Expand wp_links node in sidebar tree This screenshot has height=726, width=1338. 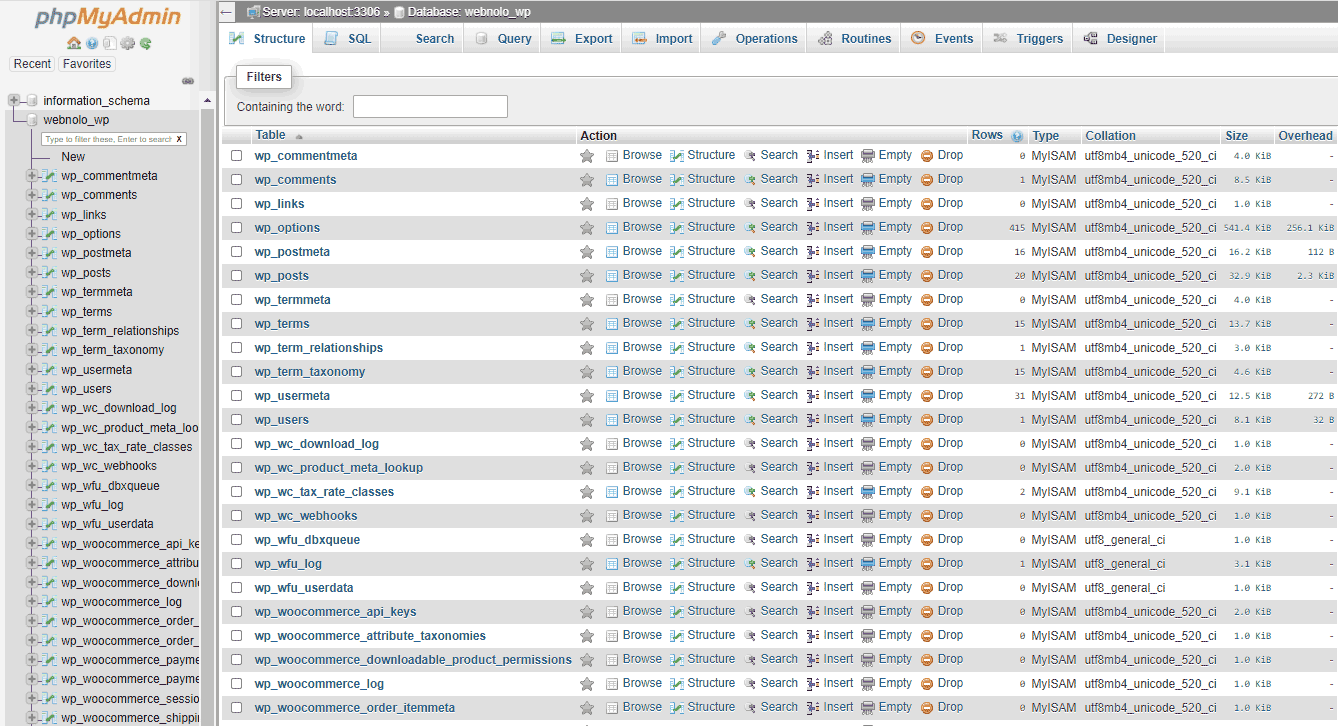32,215
